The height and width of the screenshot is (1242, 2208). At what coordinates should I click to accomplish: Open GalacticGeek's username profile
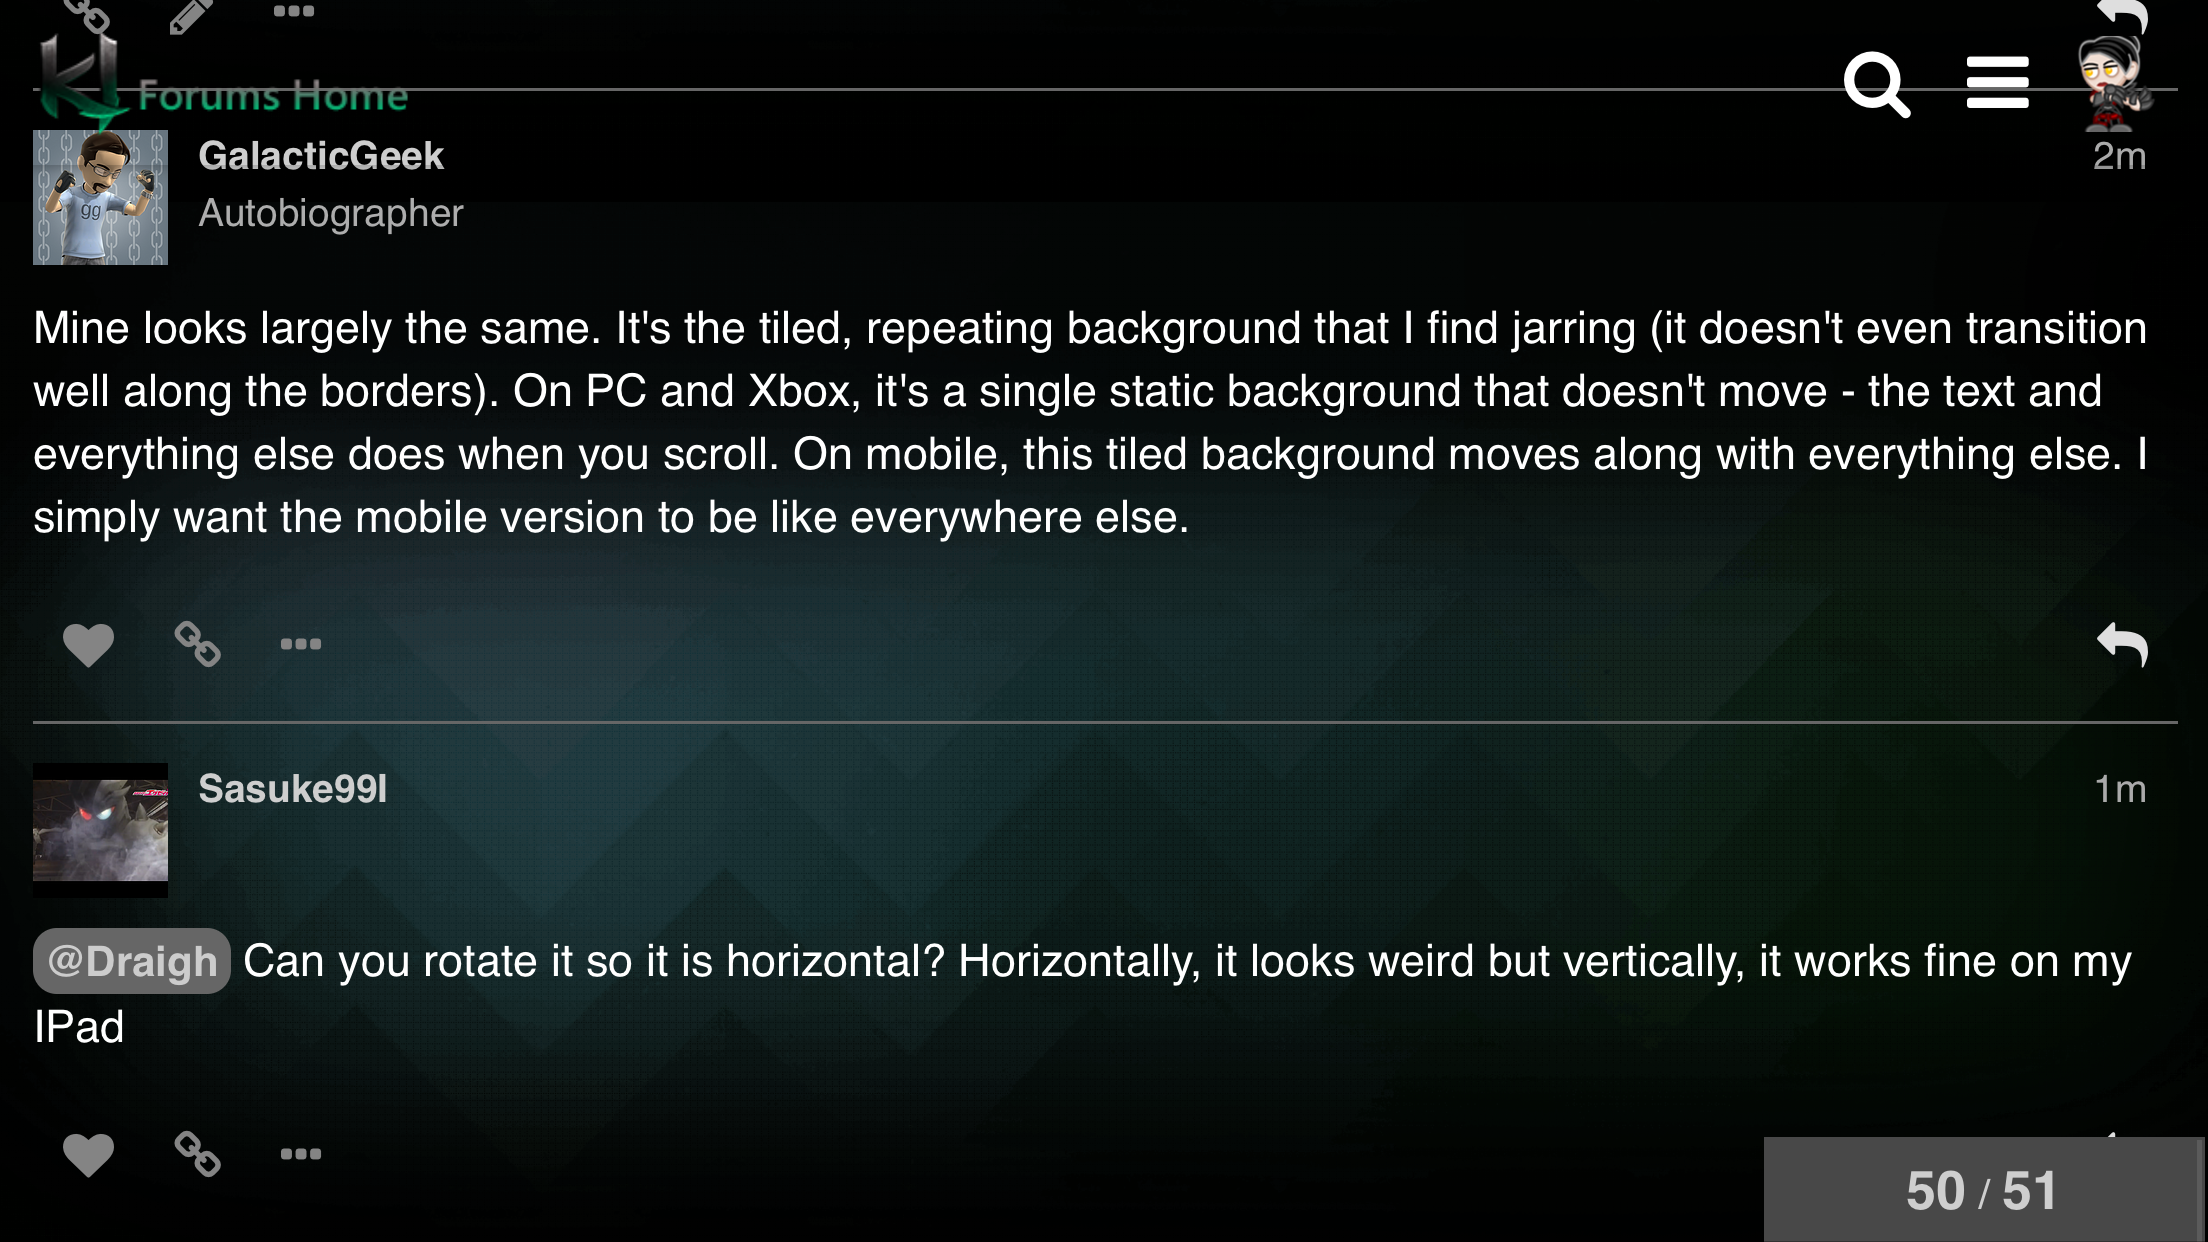point(321,156)
